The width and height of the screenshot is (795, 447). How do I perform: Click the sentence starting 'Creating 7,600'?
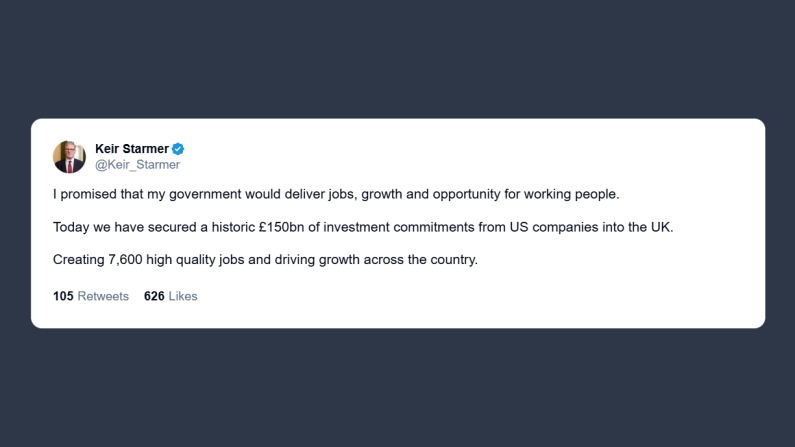pyautogui.click(x=266, y=260)
